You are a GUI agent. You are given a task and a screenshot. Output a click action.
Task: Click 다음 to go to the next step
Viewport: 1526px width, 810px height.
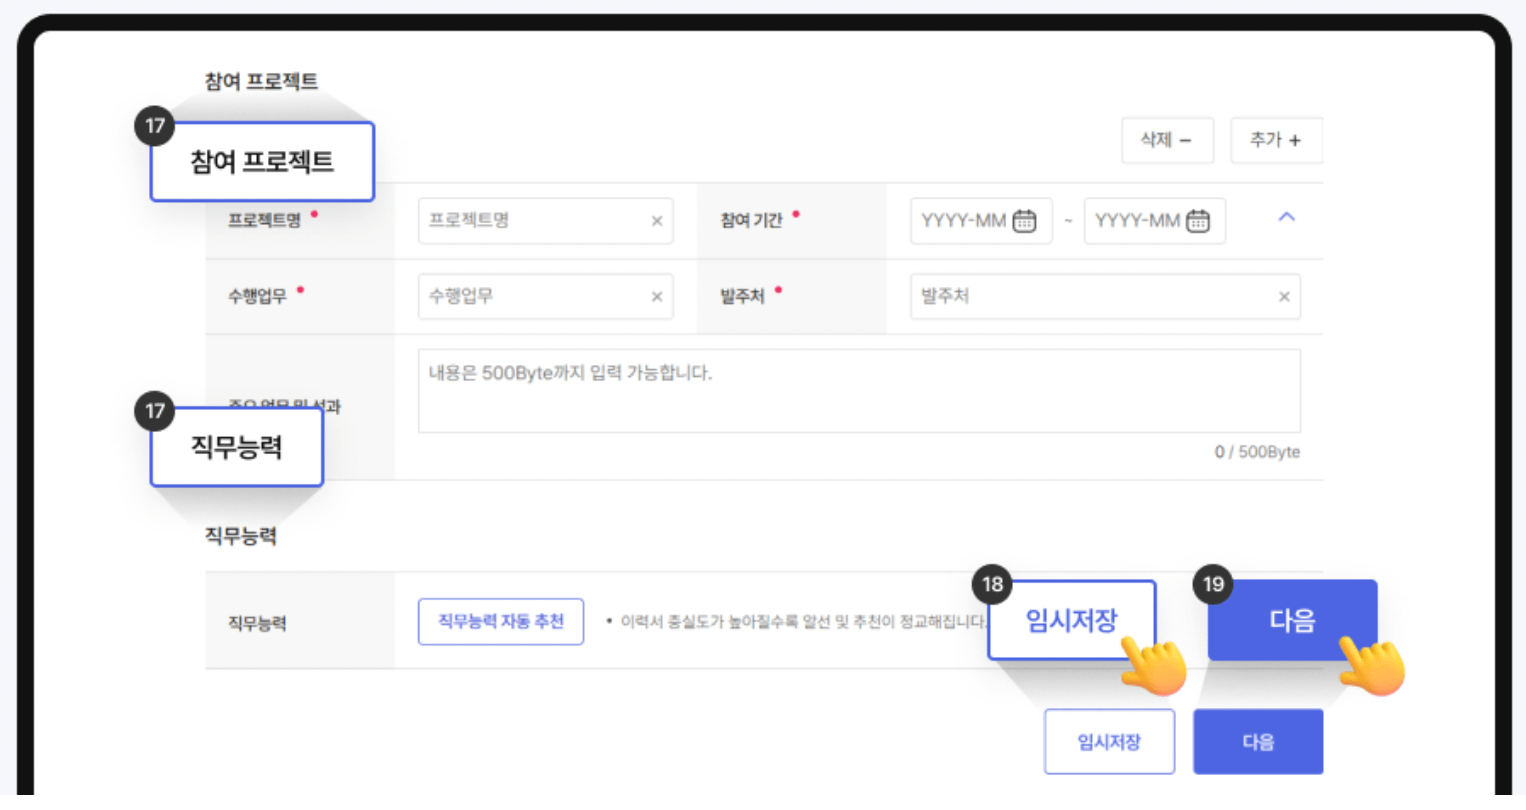coord(1257,741)
